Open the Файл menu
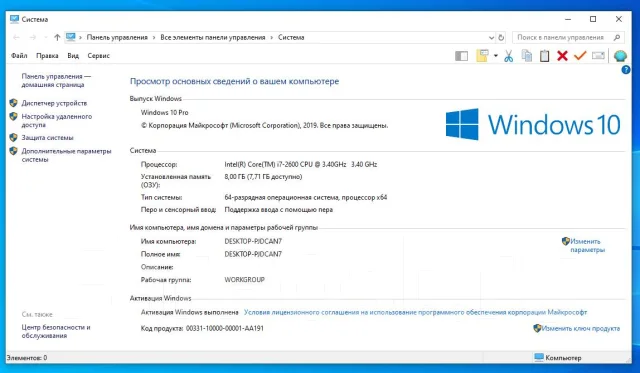Screen dimensions: 640x373 (19, 56)
